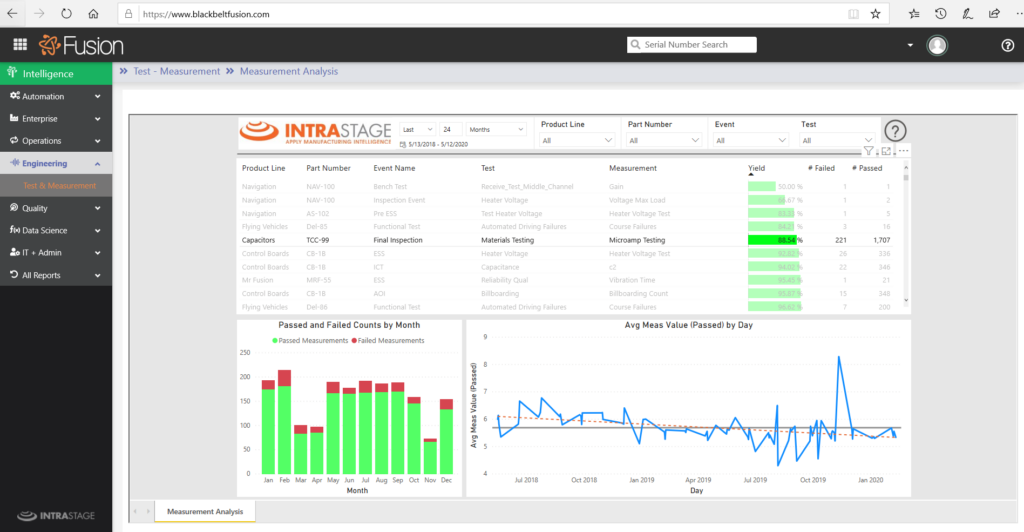Image resolution: width=1024 pixels, height=532 pixels.
Task: Open dropdown arrow beside the profile avatar
Action: pyautogui.click(x=910, y=45)
